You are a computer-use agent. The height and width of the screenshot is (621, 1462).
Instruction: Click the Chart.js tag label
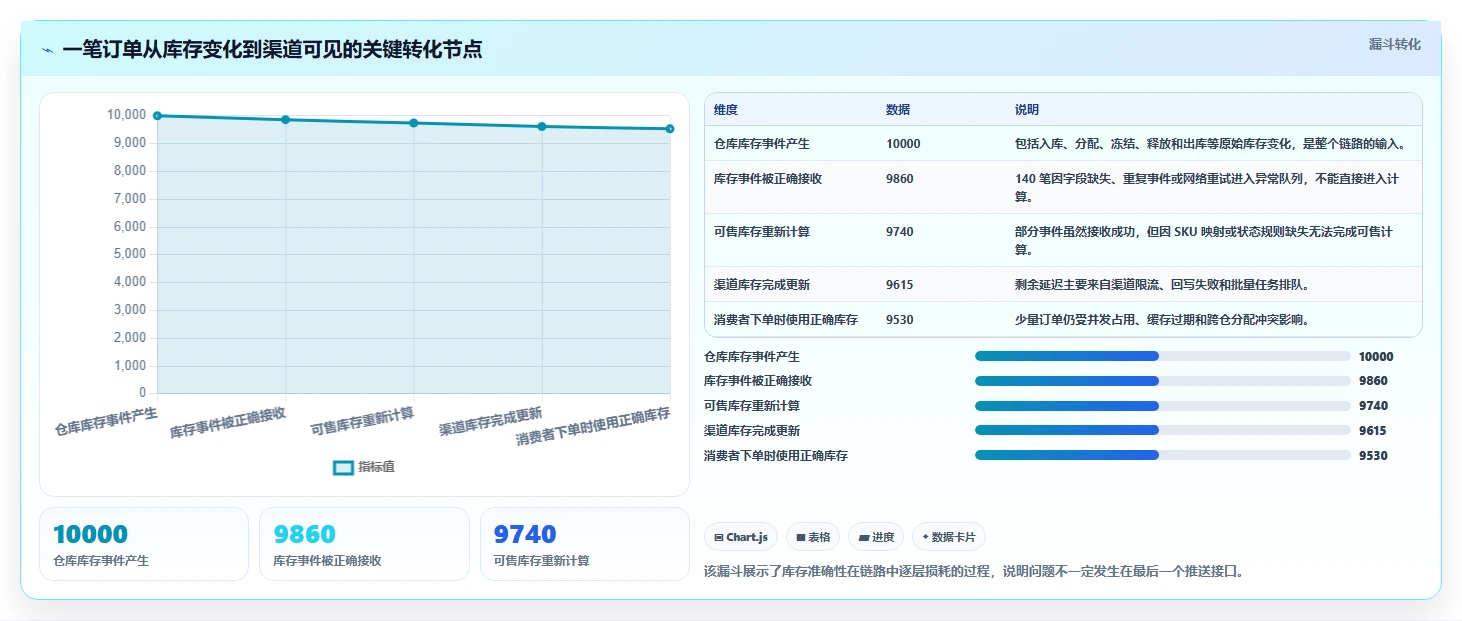747,537
